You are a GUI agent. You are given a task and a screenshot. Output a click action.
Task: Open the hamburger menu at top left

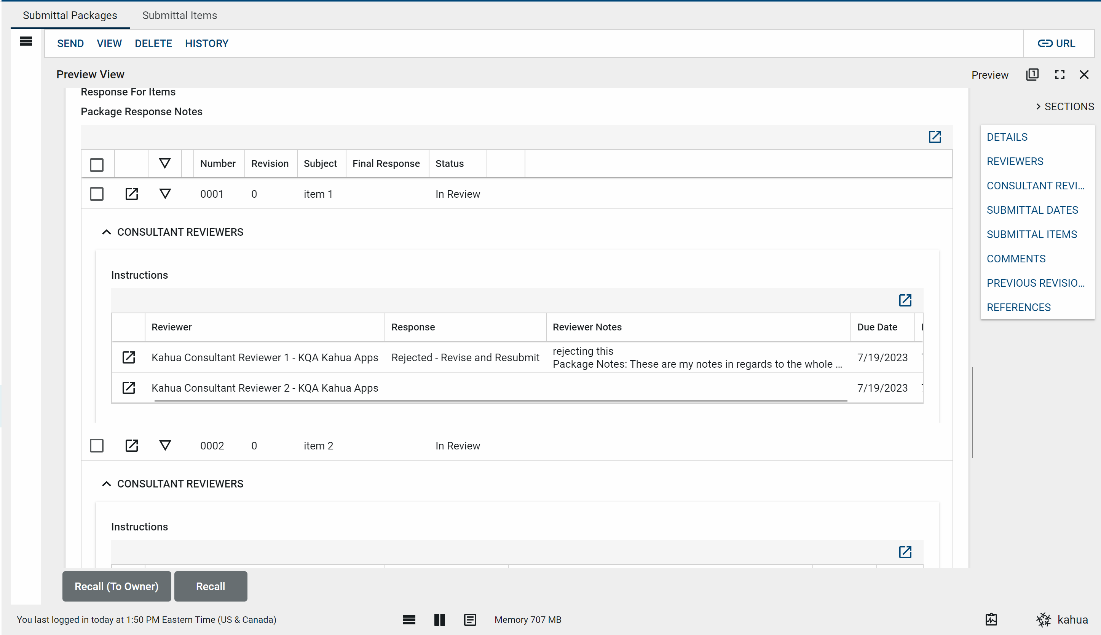point(26,42)
